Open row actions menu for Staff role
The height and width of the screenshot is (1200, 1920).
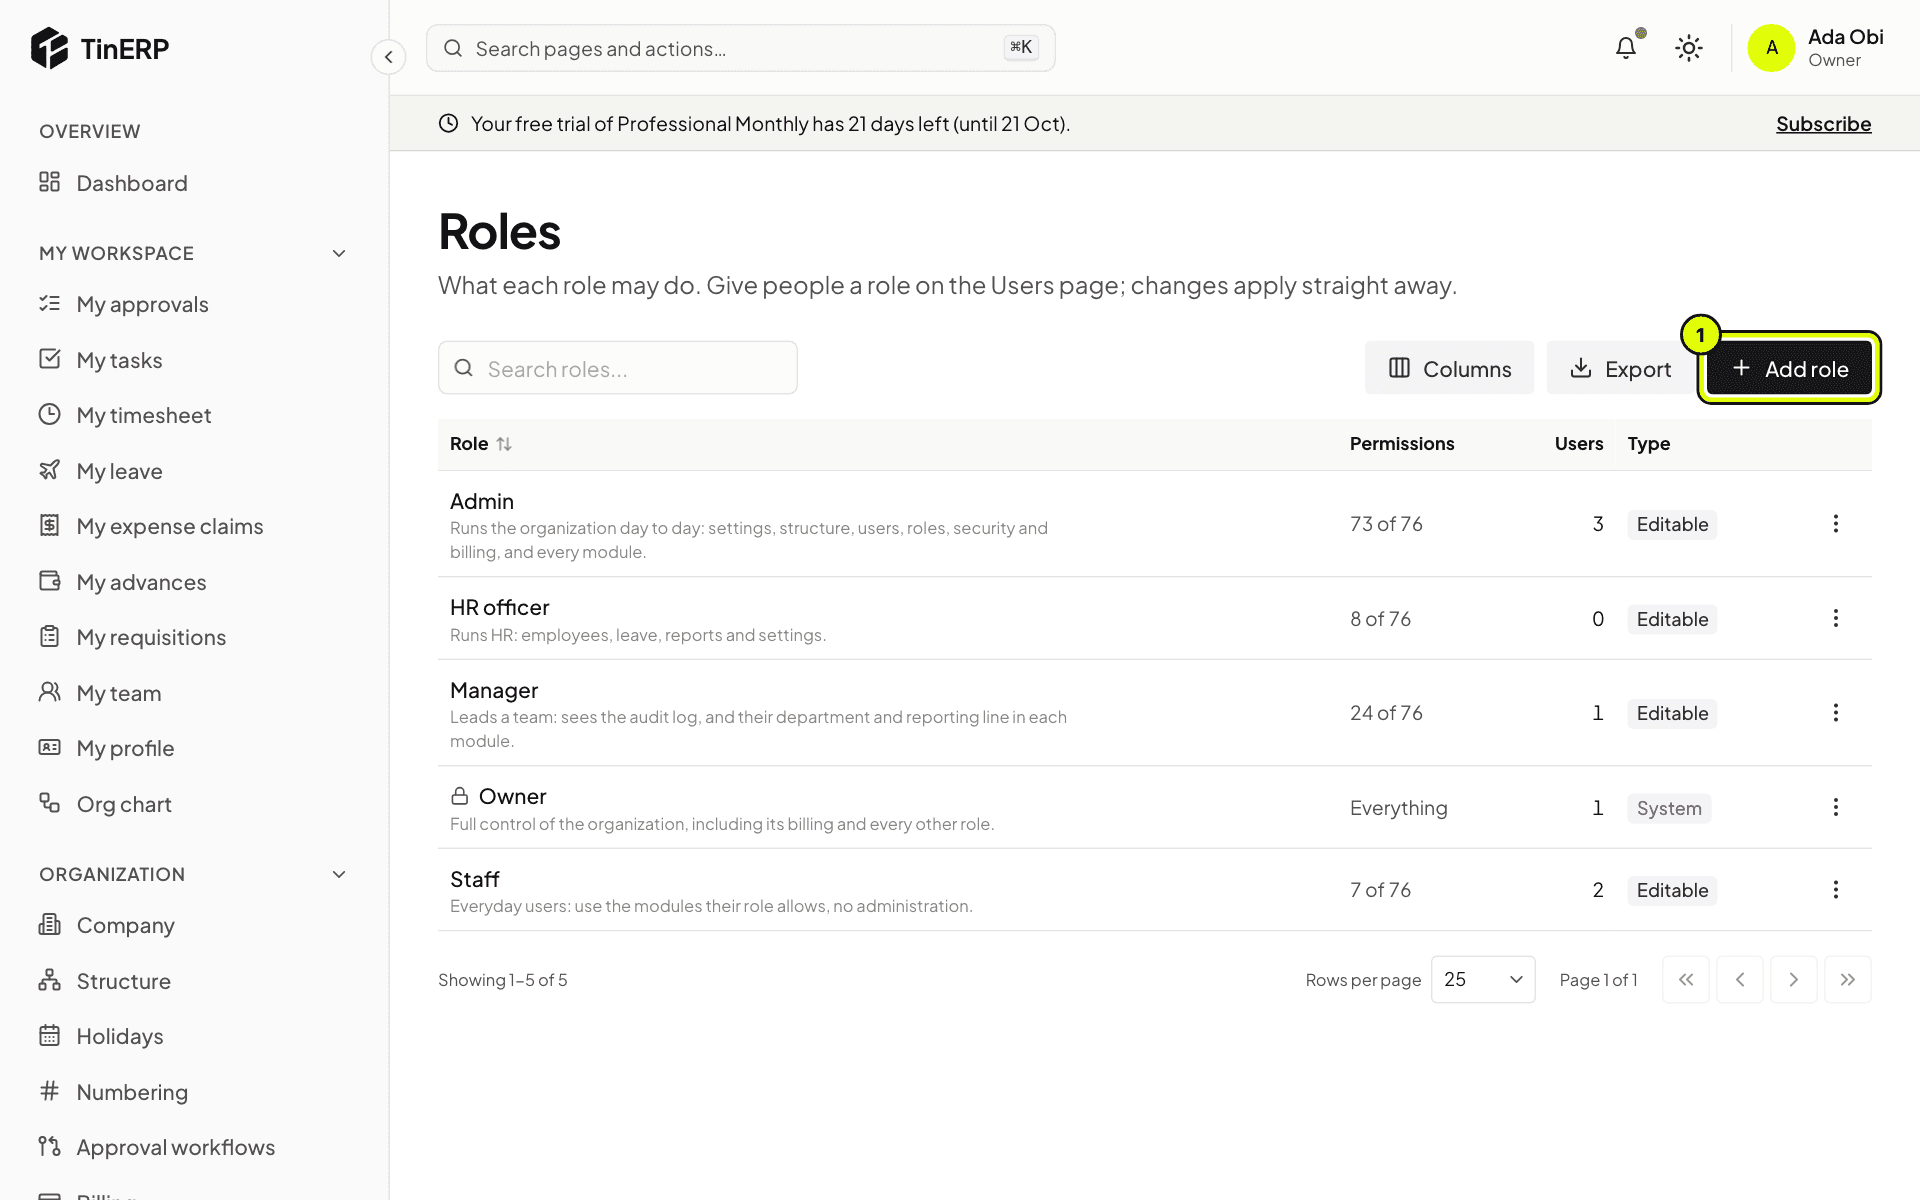point(1835,890)
